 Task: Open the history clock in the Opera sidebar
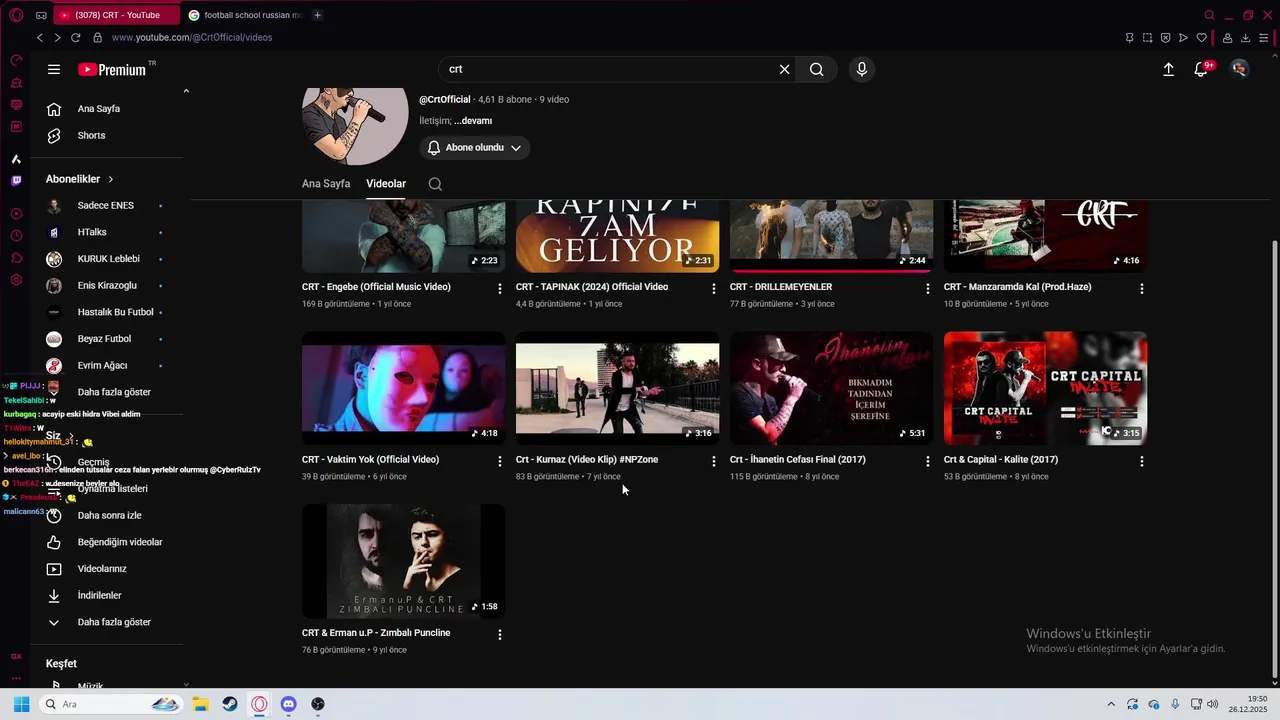tap(16, 236)
